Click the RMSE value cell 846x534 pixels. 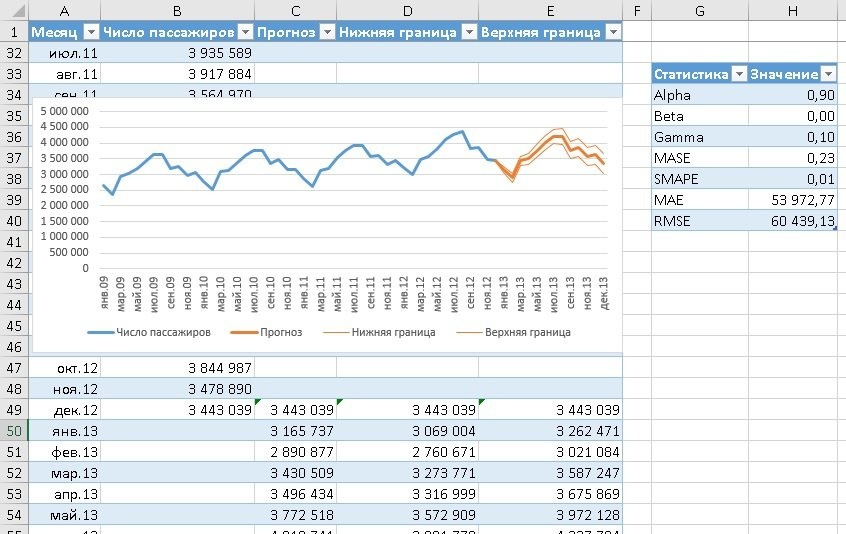tap(793, 221)
